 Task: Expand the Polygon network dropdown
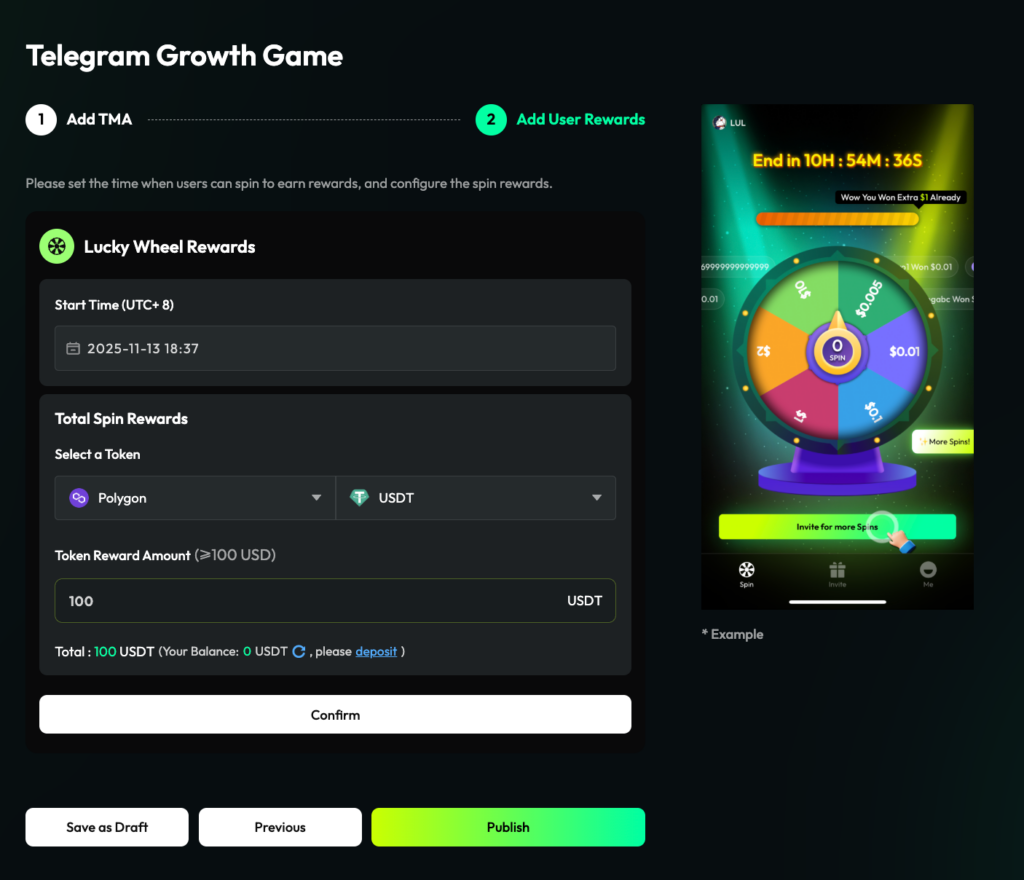tap(316, 498)
